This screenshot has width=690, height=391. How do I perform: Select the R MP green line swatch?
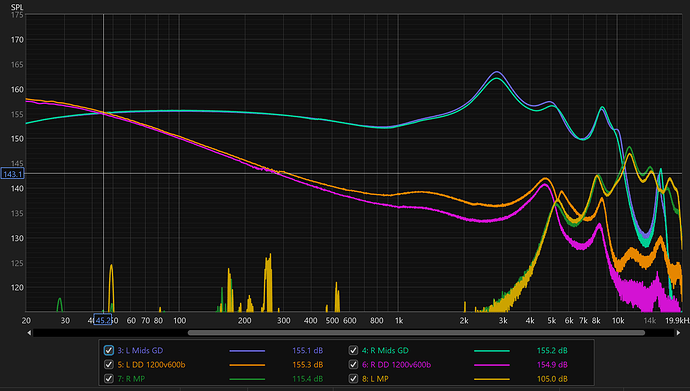[x=247, y=379]
